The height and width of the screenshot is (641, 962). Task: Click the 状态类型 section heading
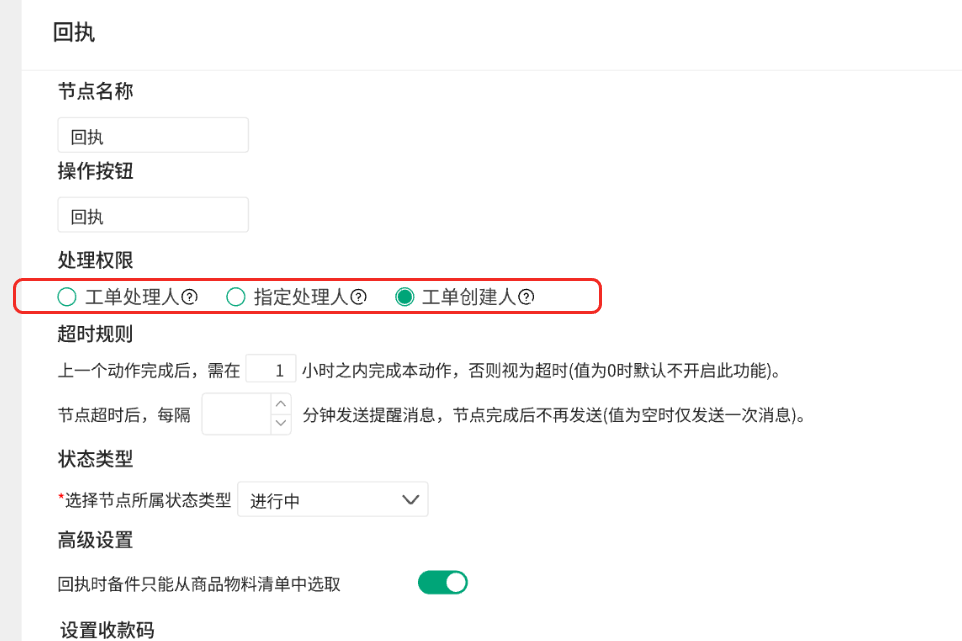point(95,459)
